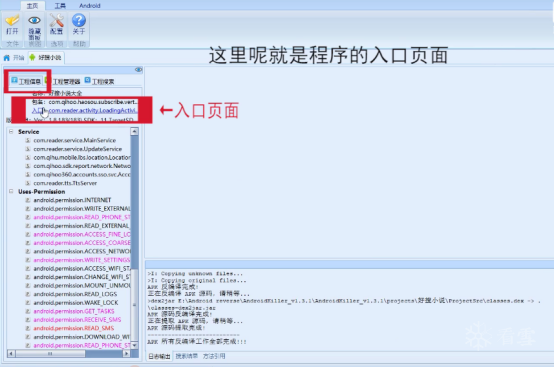Click the horizontal scrollbar's right arrow

point(126,353)
